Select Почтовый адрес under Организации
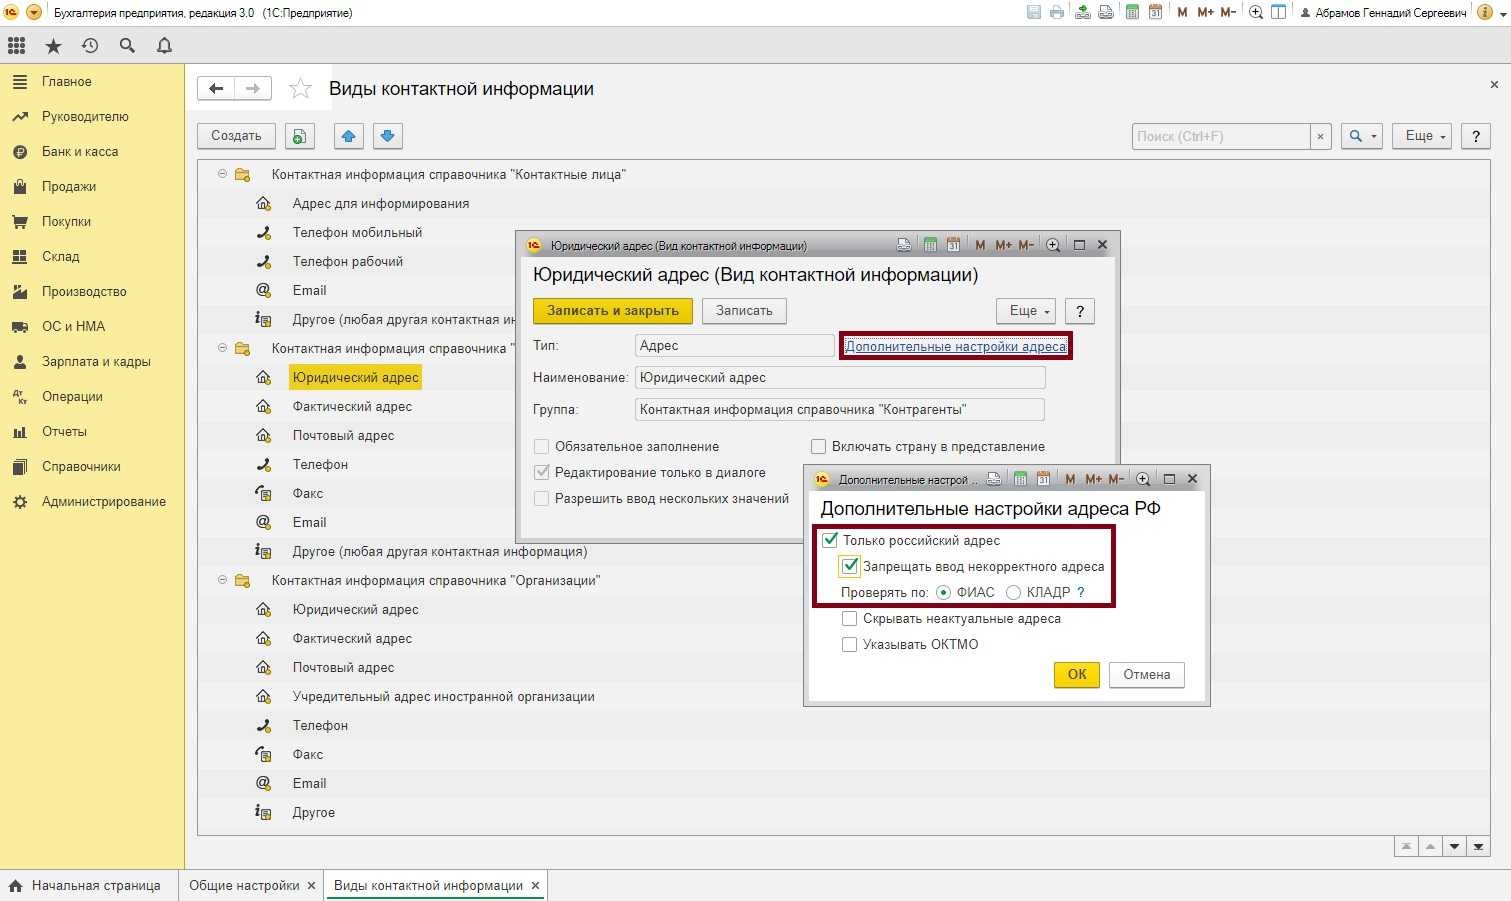The height and width of the screenshot is (901, 1511). [x=343, y=667]
